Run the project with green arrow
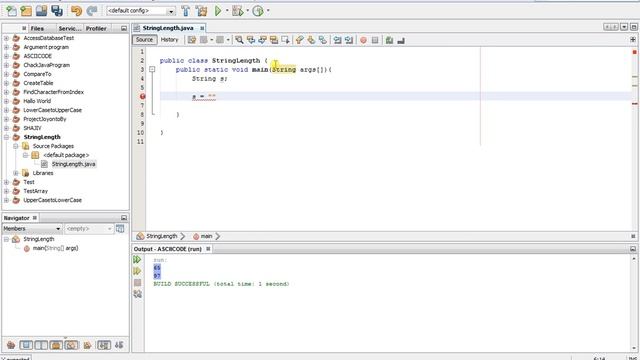The height and width of the screenshot is (360, 640). 218,11
